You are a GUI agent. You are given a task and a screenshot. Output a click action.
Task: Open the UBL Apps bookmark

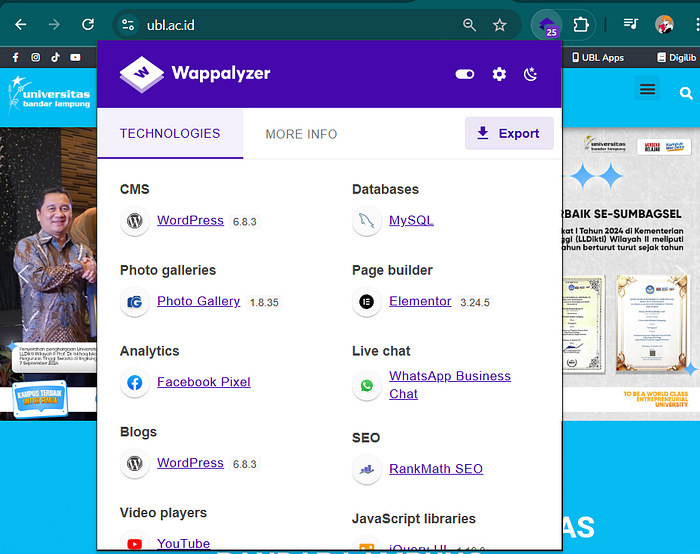pos(598,58)
